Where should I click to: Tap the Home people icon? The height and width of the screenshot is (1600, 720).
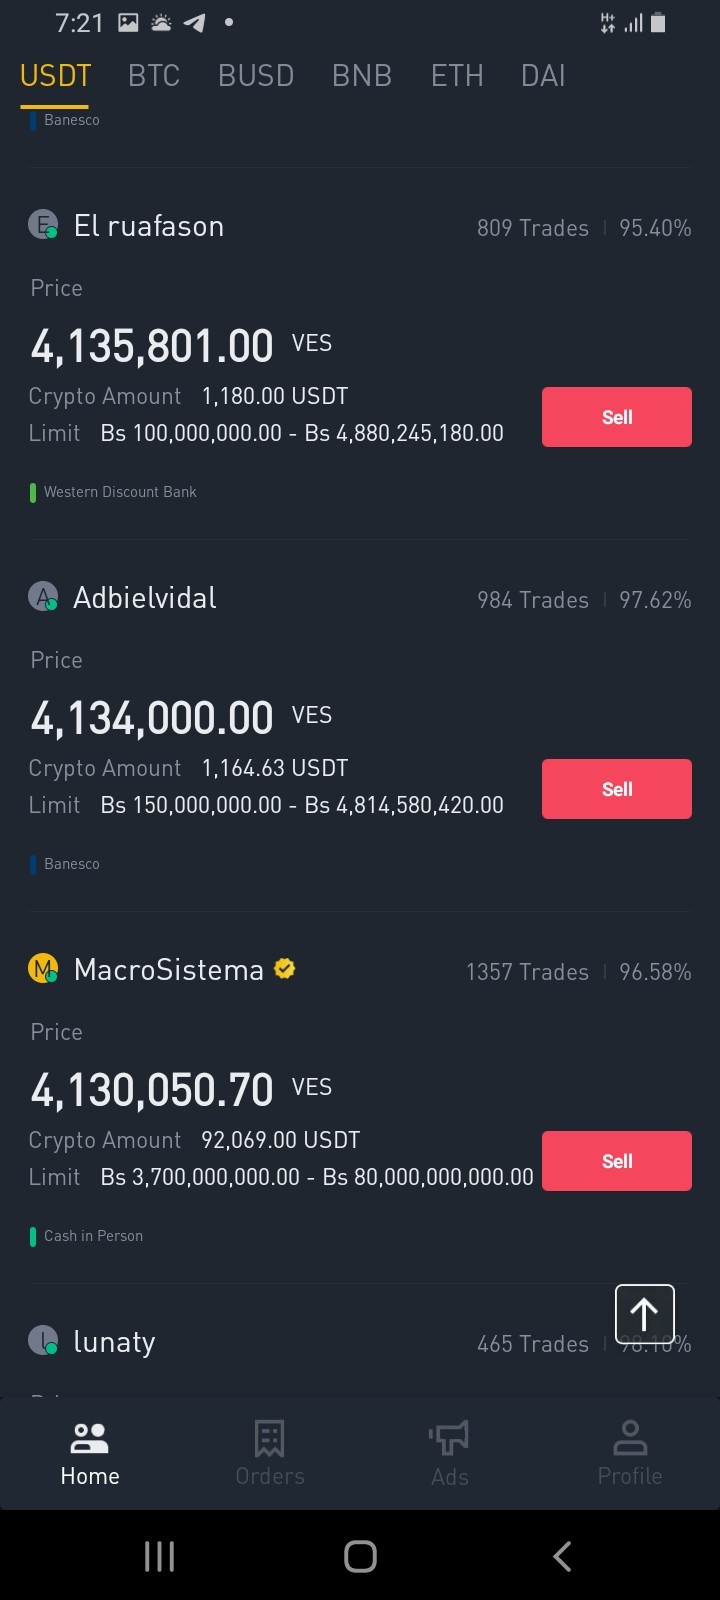[x=90, y=1438]
